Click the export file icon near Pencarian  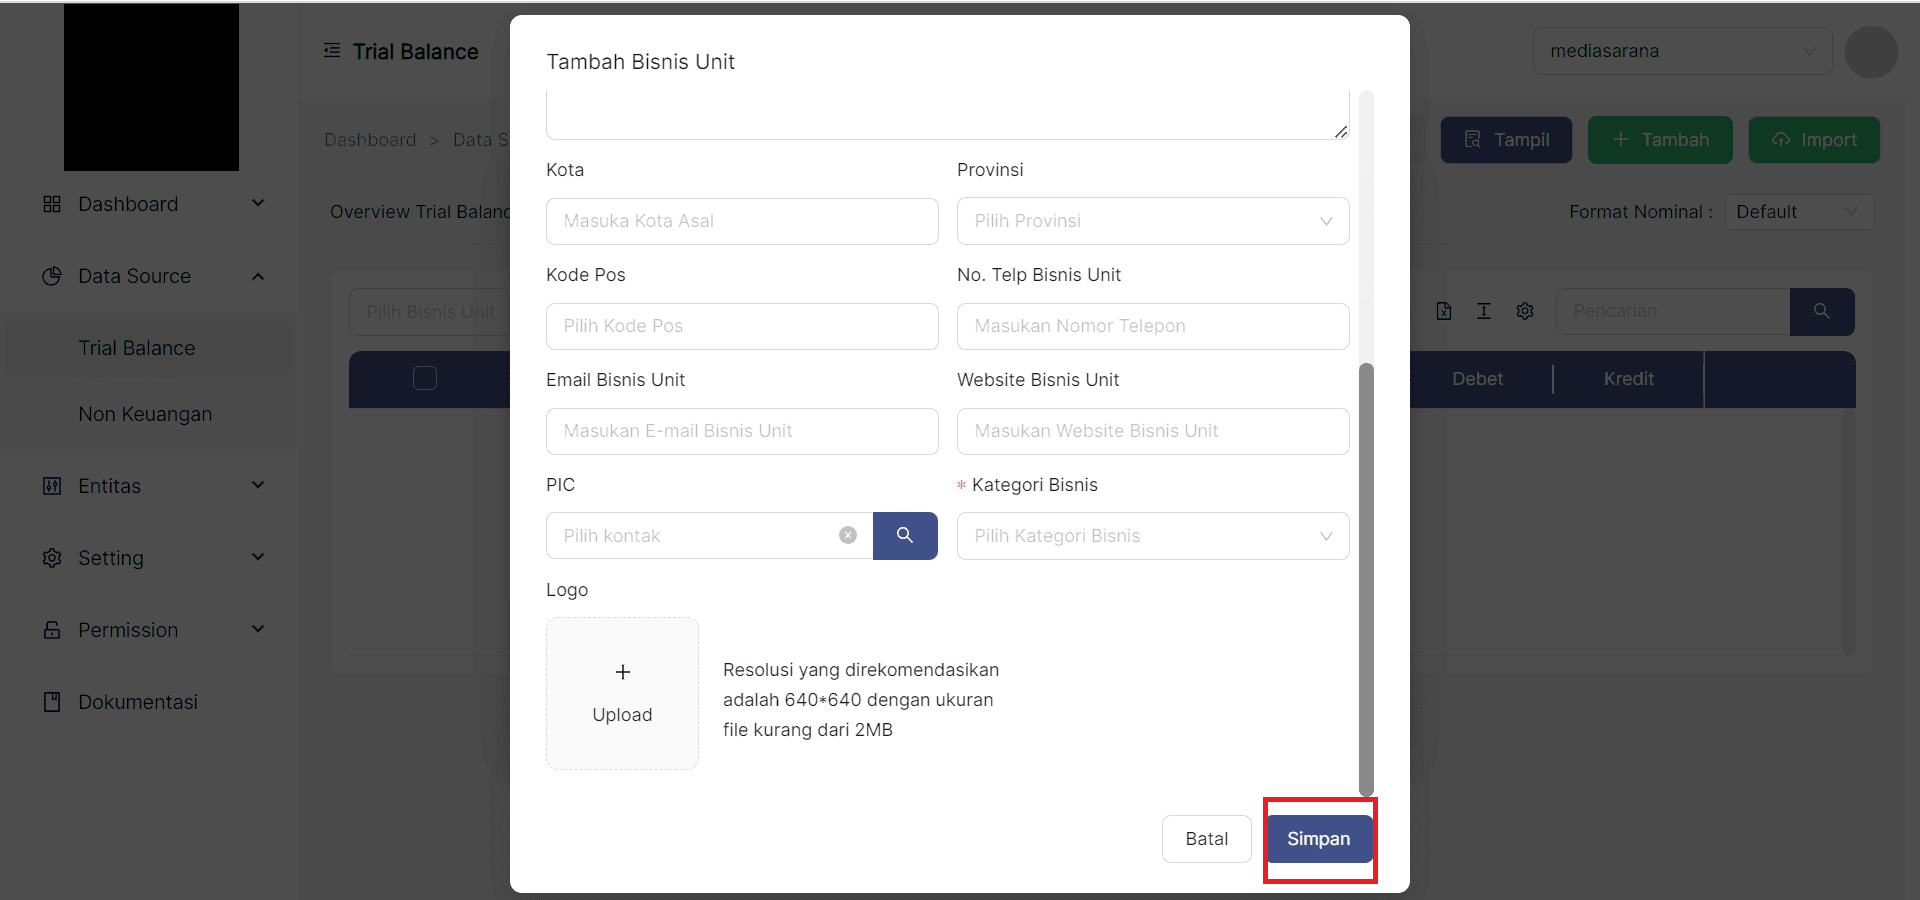click(1444, 311)
